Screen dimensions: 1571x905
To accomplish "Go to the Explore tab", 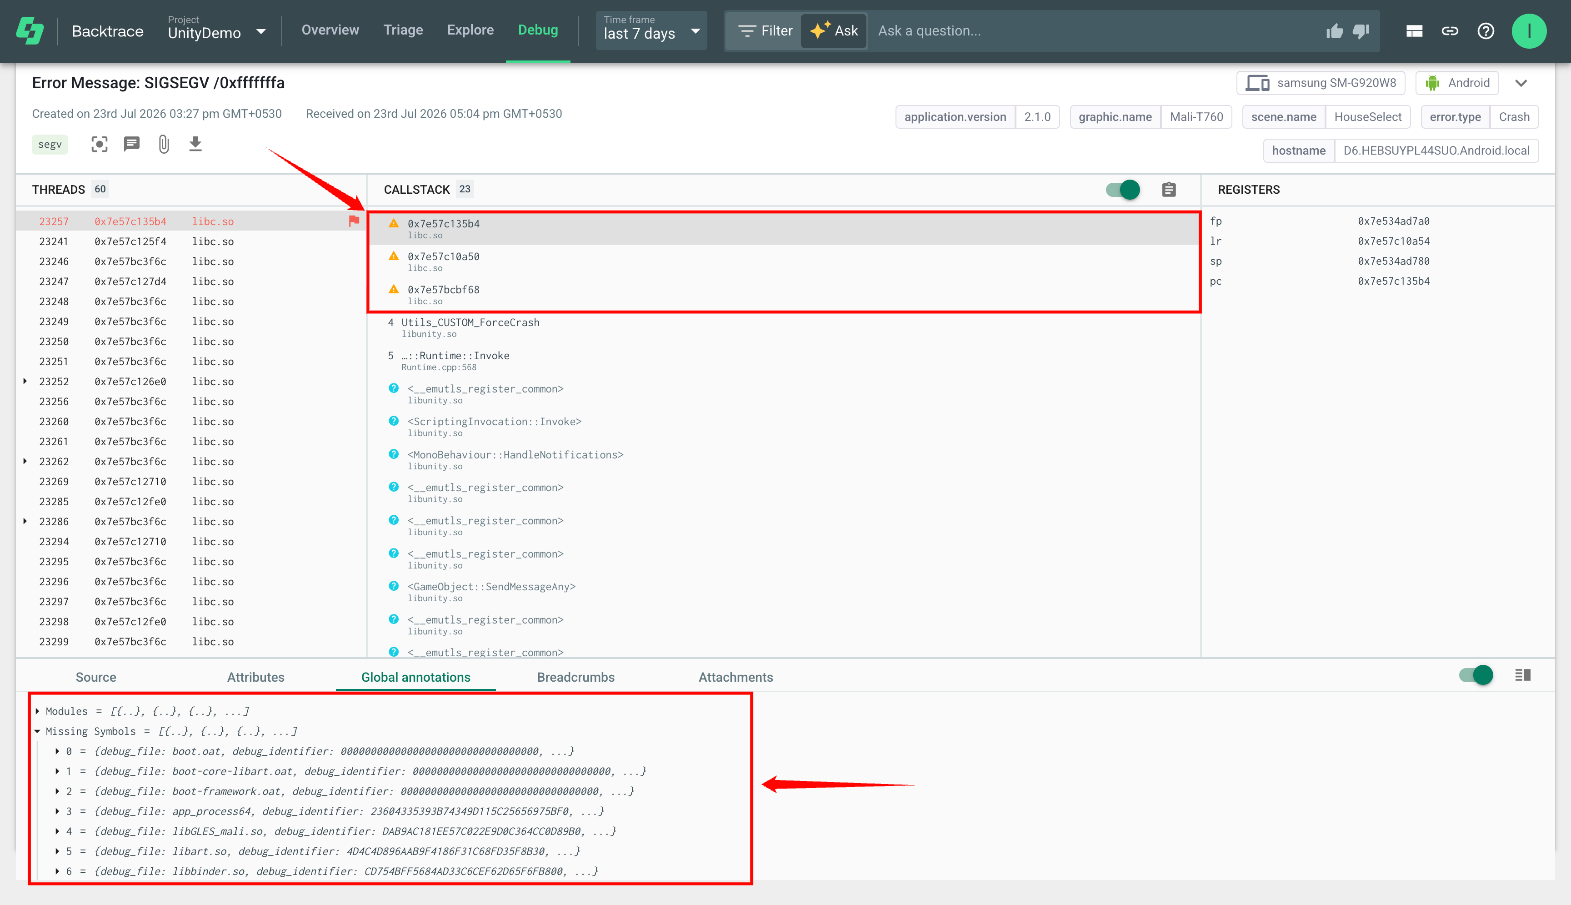I will point(470,30).
